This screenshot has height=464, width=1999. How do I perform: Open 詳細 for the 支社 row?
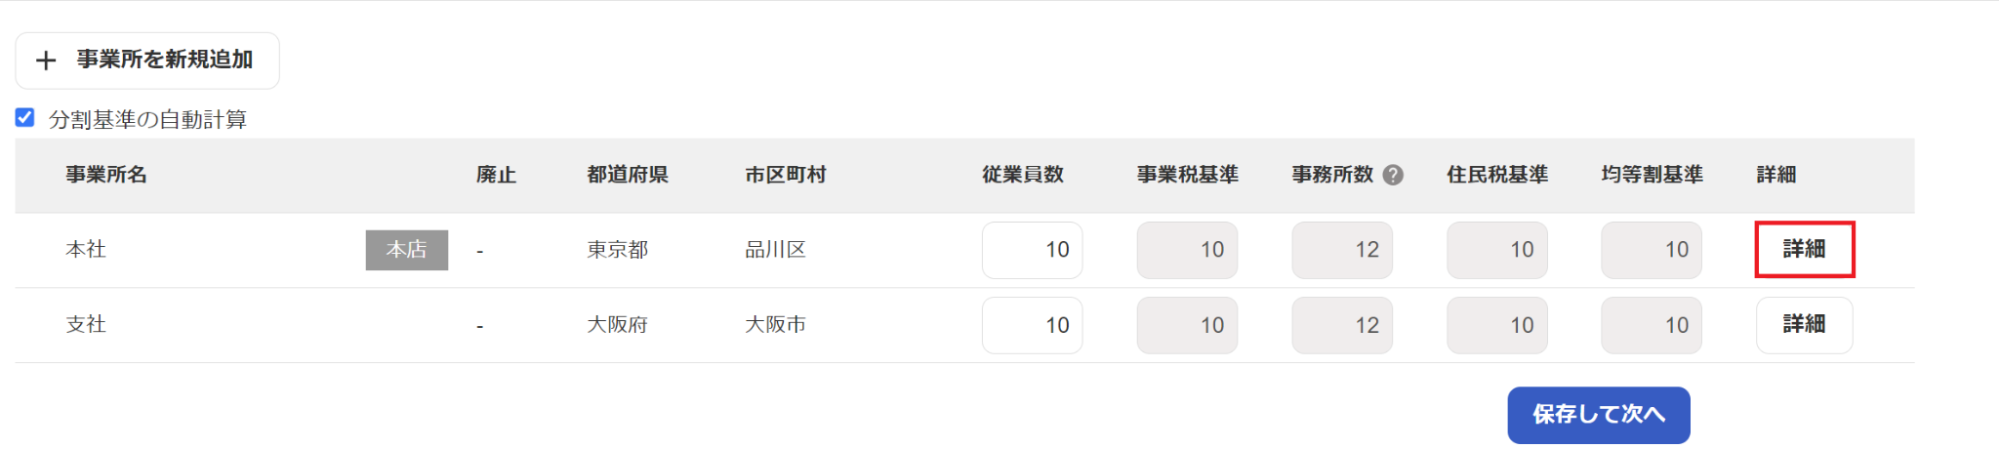point(1805,325)
